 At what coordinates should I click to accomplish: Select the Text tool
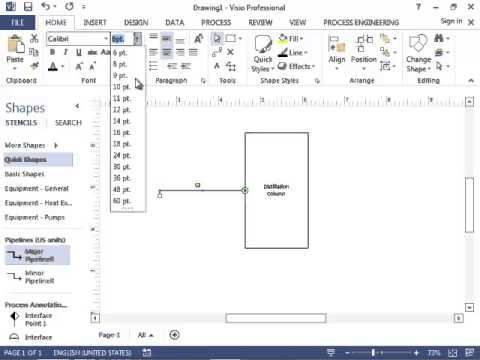pyautogui.click(x=217, y=66)
